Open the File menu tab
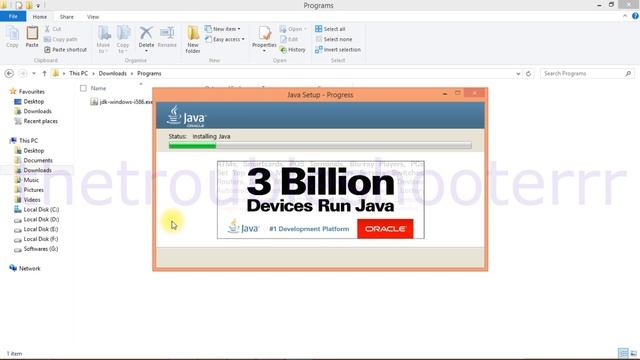This screenshot has width=640, height=360. click(x=13, y=16)
